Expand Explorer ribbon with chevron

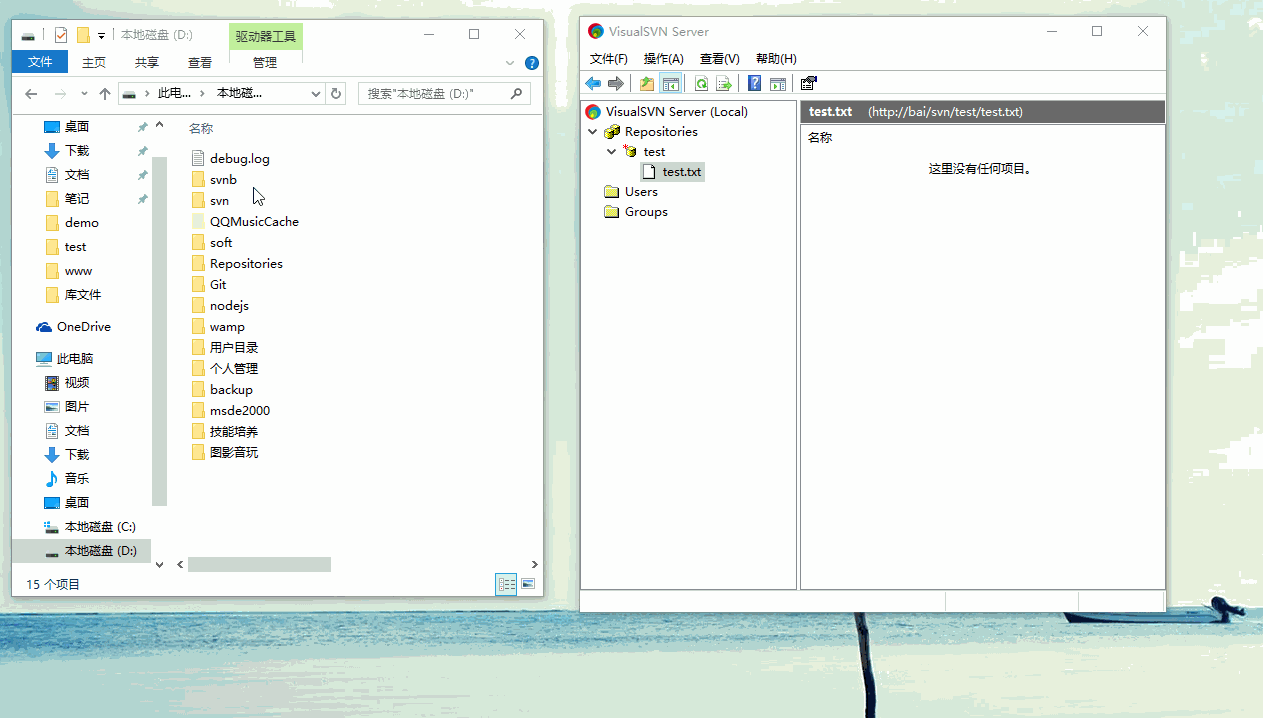tap(510, 63)
